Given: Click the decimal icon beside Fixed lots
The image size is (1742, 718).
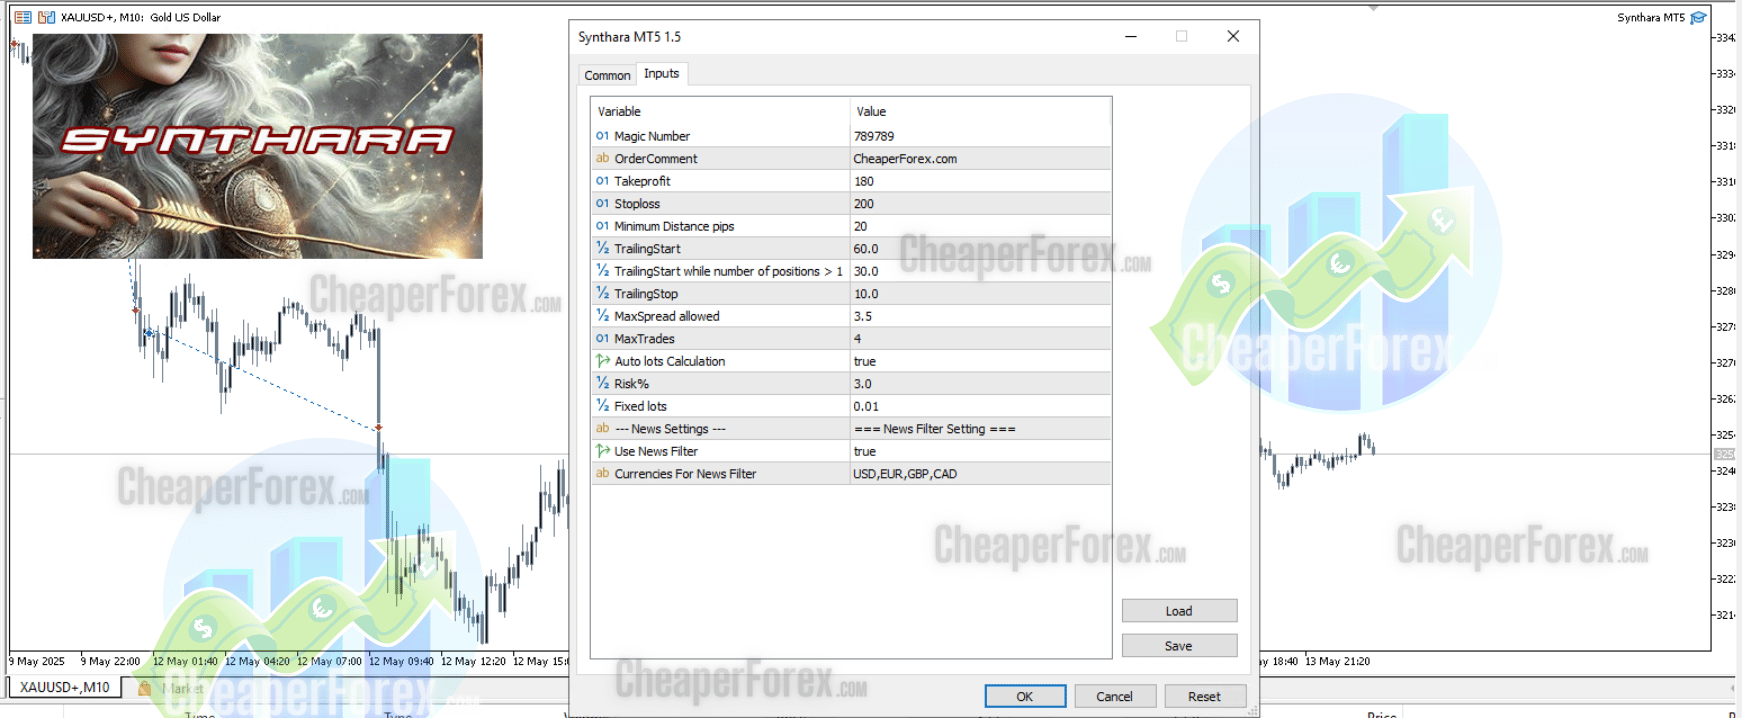Looking at the screenshot, I should tap(602, 406).
